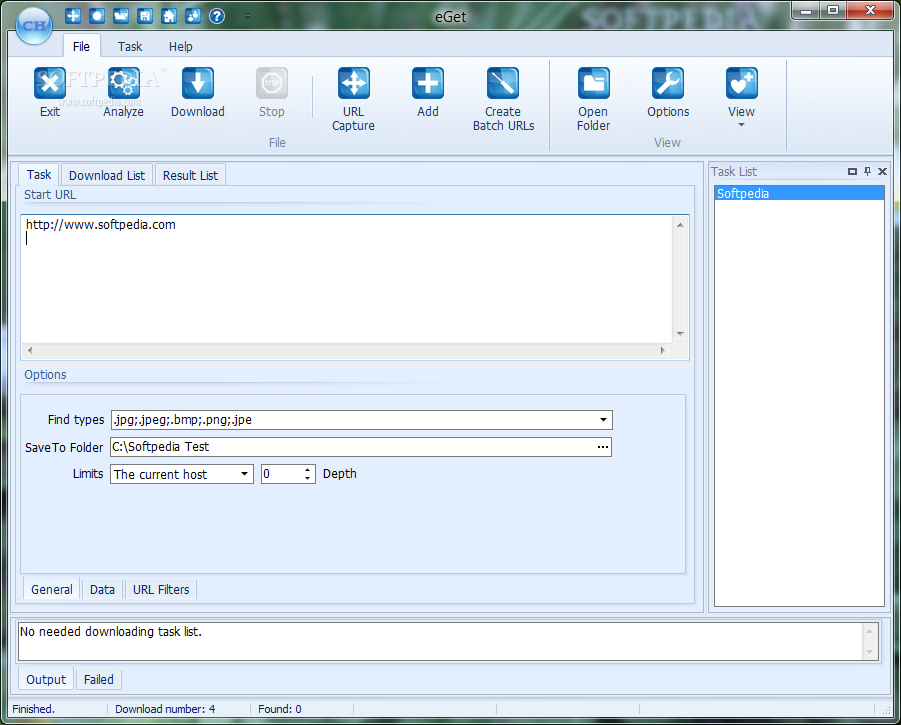Image resolution: width=901 pixels, height=725 pixels.
Task: Increase the Depth value with spinner up
Action: tap(307, 469)
